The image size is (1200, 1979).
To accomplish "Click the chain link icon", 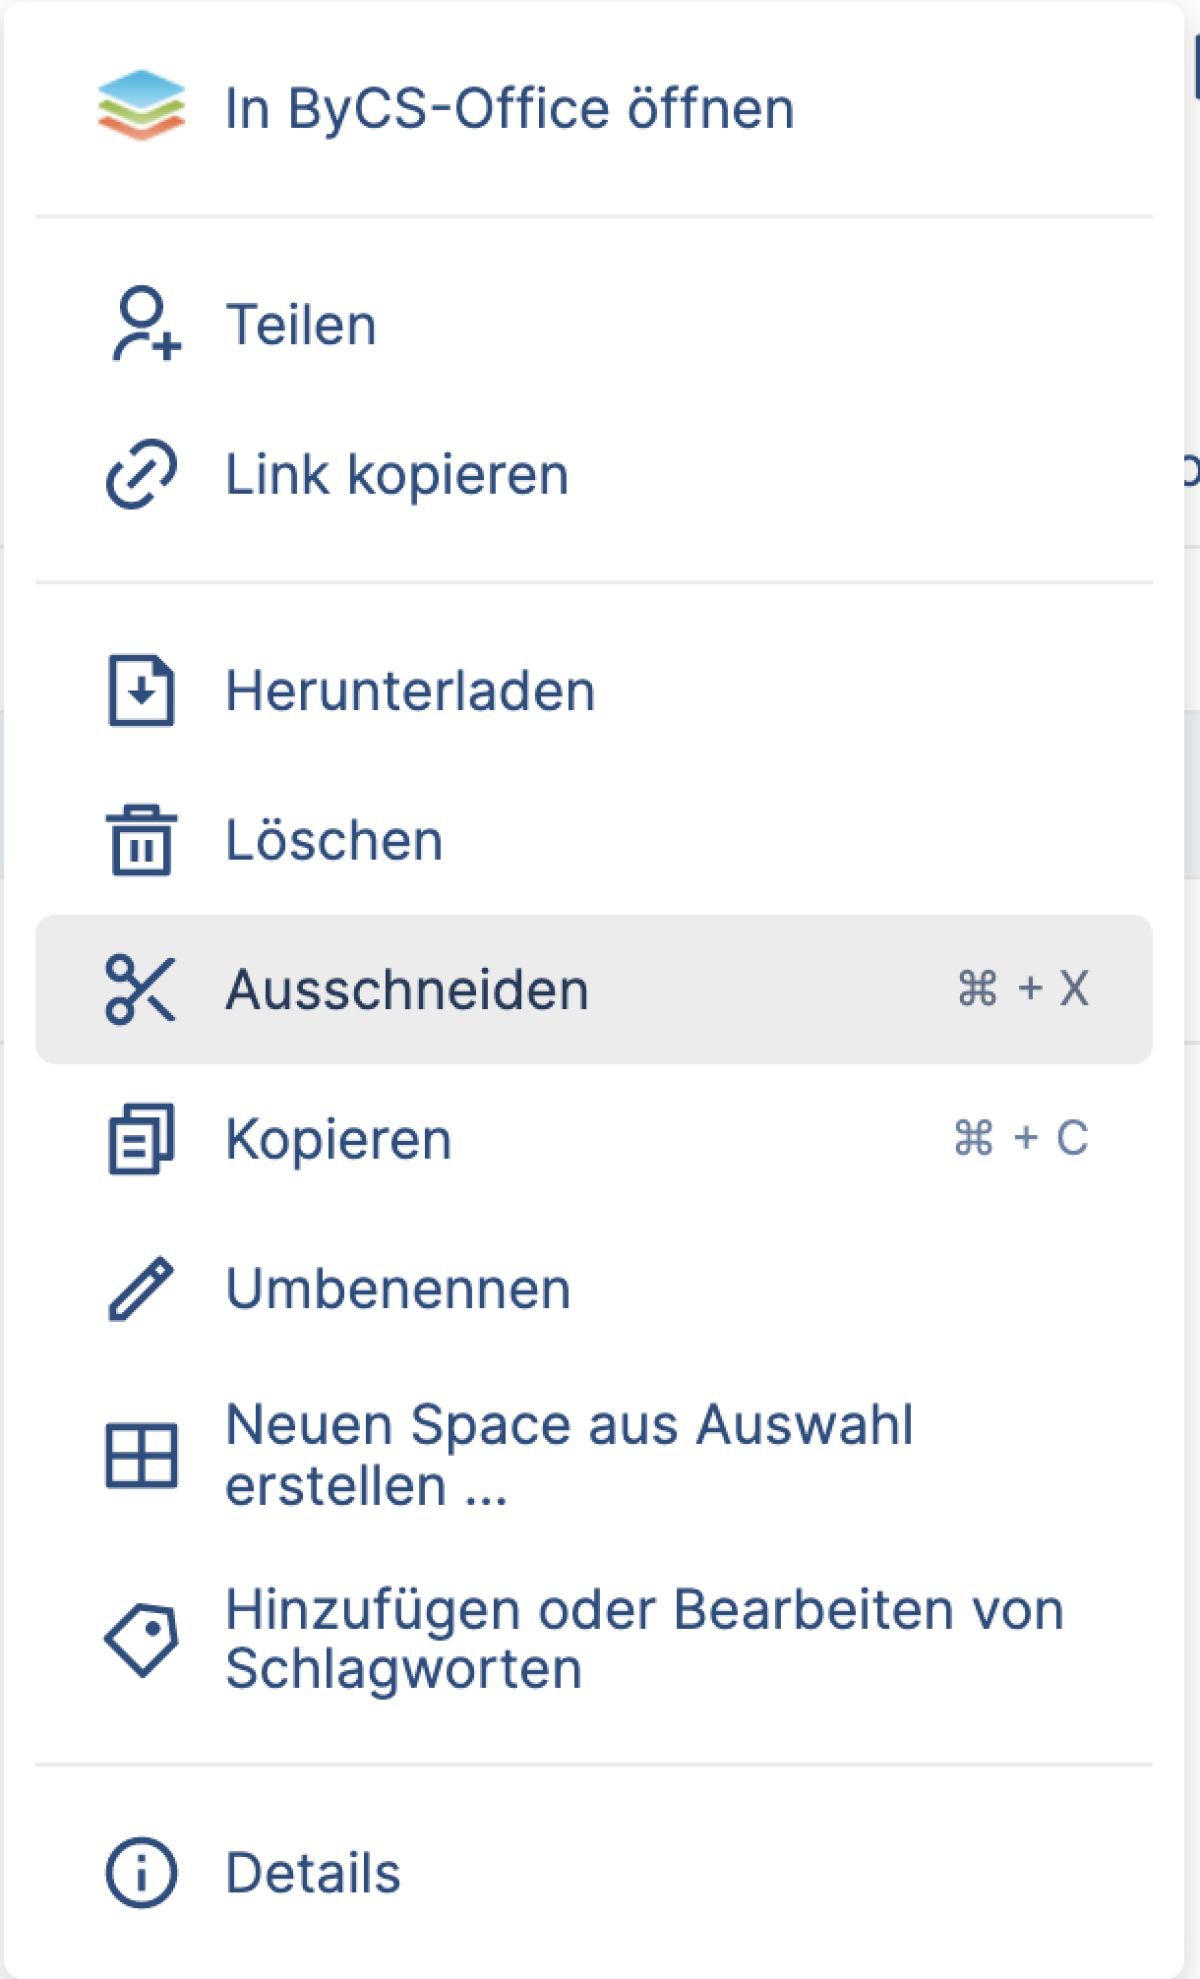I will (141, 474).
